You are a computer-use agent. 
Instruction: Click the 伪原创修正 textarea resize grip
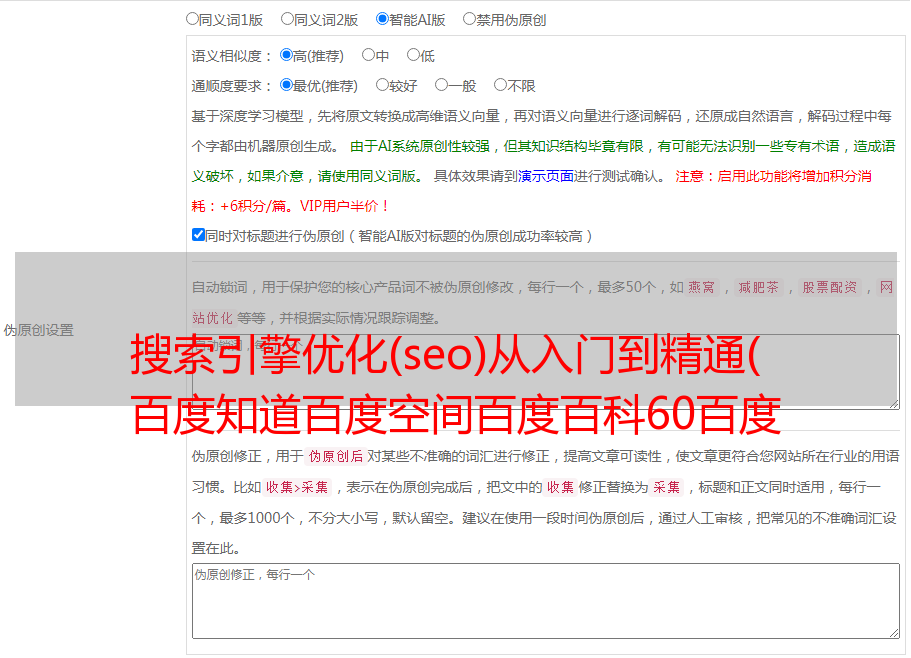coord(894,633)
